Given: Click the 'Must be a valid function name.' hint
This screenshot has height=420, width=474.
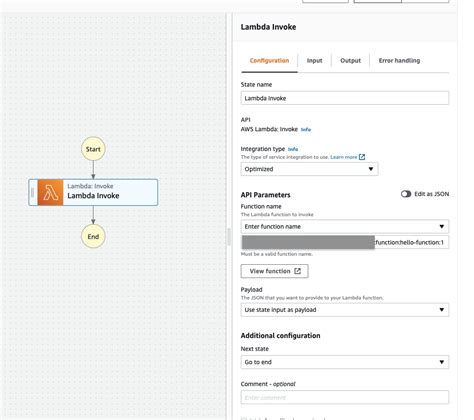Looking at the screenshot, I should pos(277,254).
